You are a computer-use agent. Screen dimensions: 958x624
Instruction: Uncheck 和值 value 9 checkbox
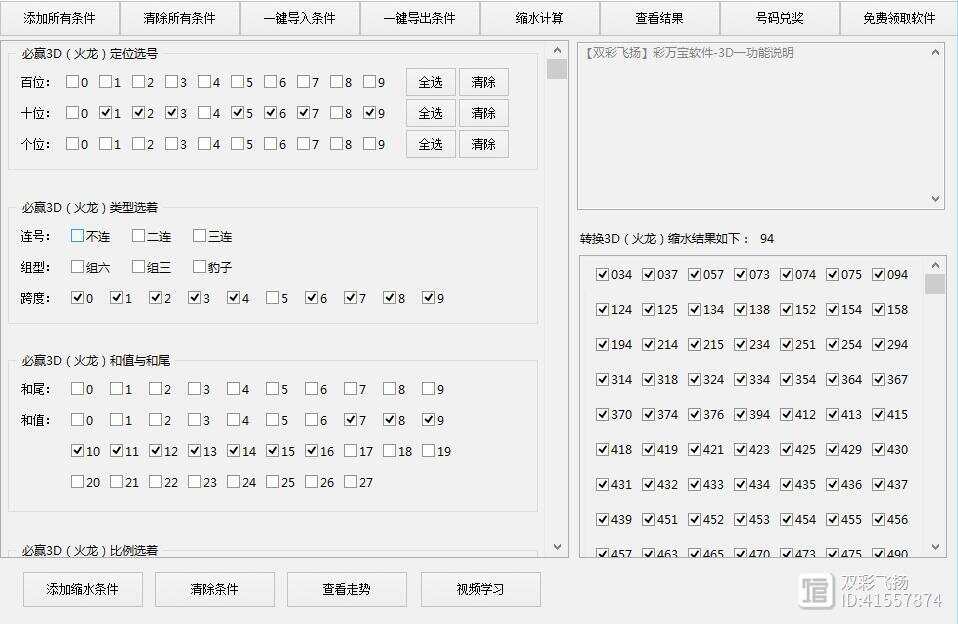tap(428, 419)
